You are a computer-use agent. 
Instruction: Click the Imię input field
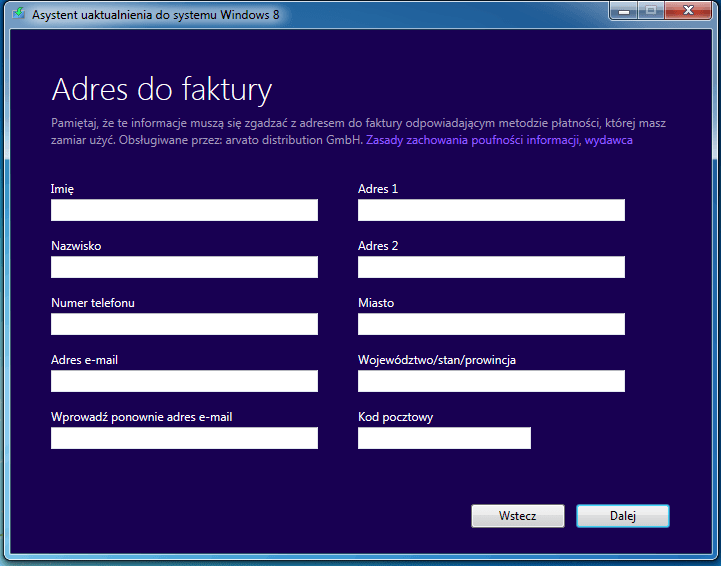(x=184, y=210)
